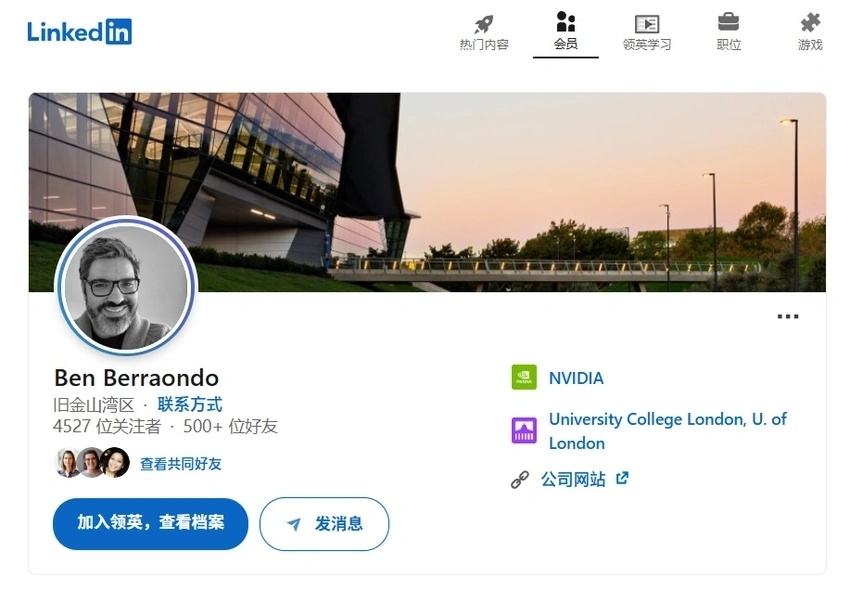Viewport: 850px width, 590px height.
Task: Open the NVIDIA company link
Action: point(576,378)
